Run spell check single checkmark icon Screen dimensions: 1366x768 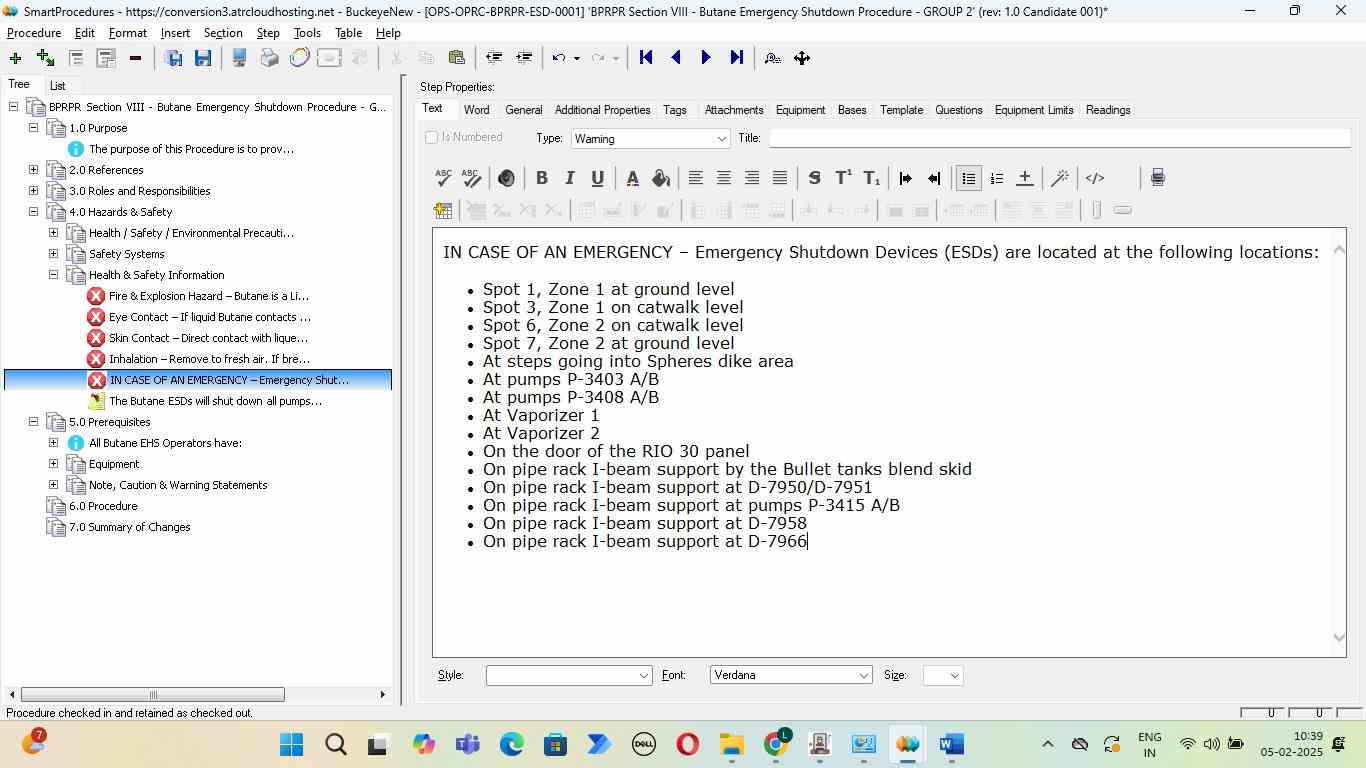[x=443, y=178]
